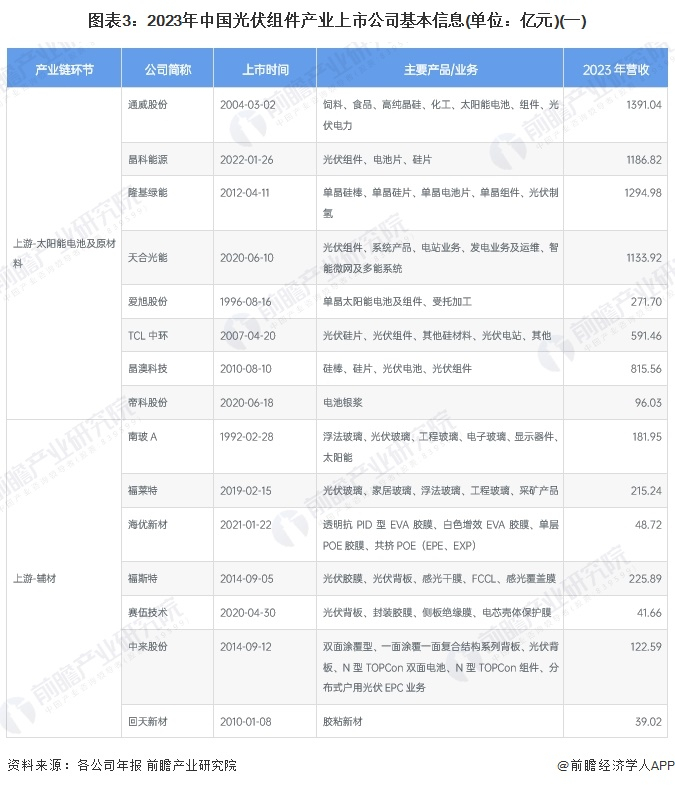Click revenue value 215.24

646,491
